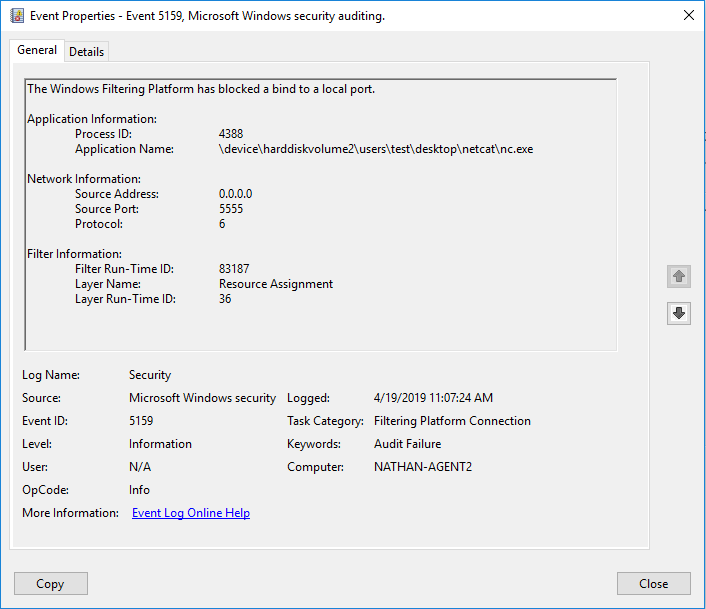
Task: Click the Resource Assignment layer name
Action: 276,284
